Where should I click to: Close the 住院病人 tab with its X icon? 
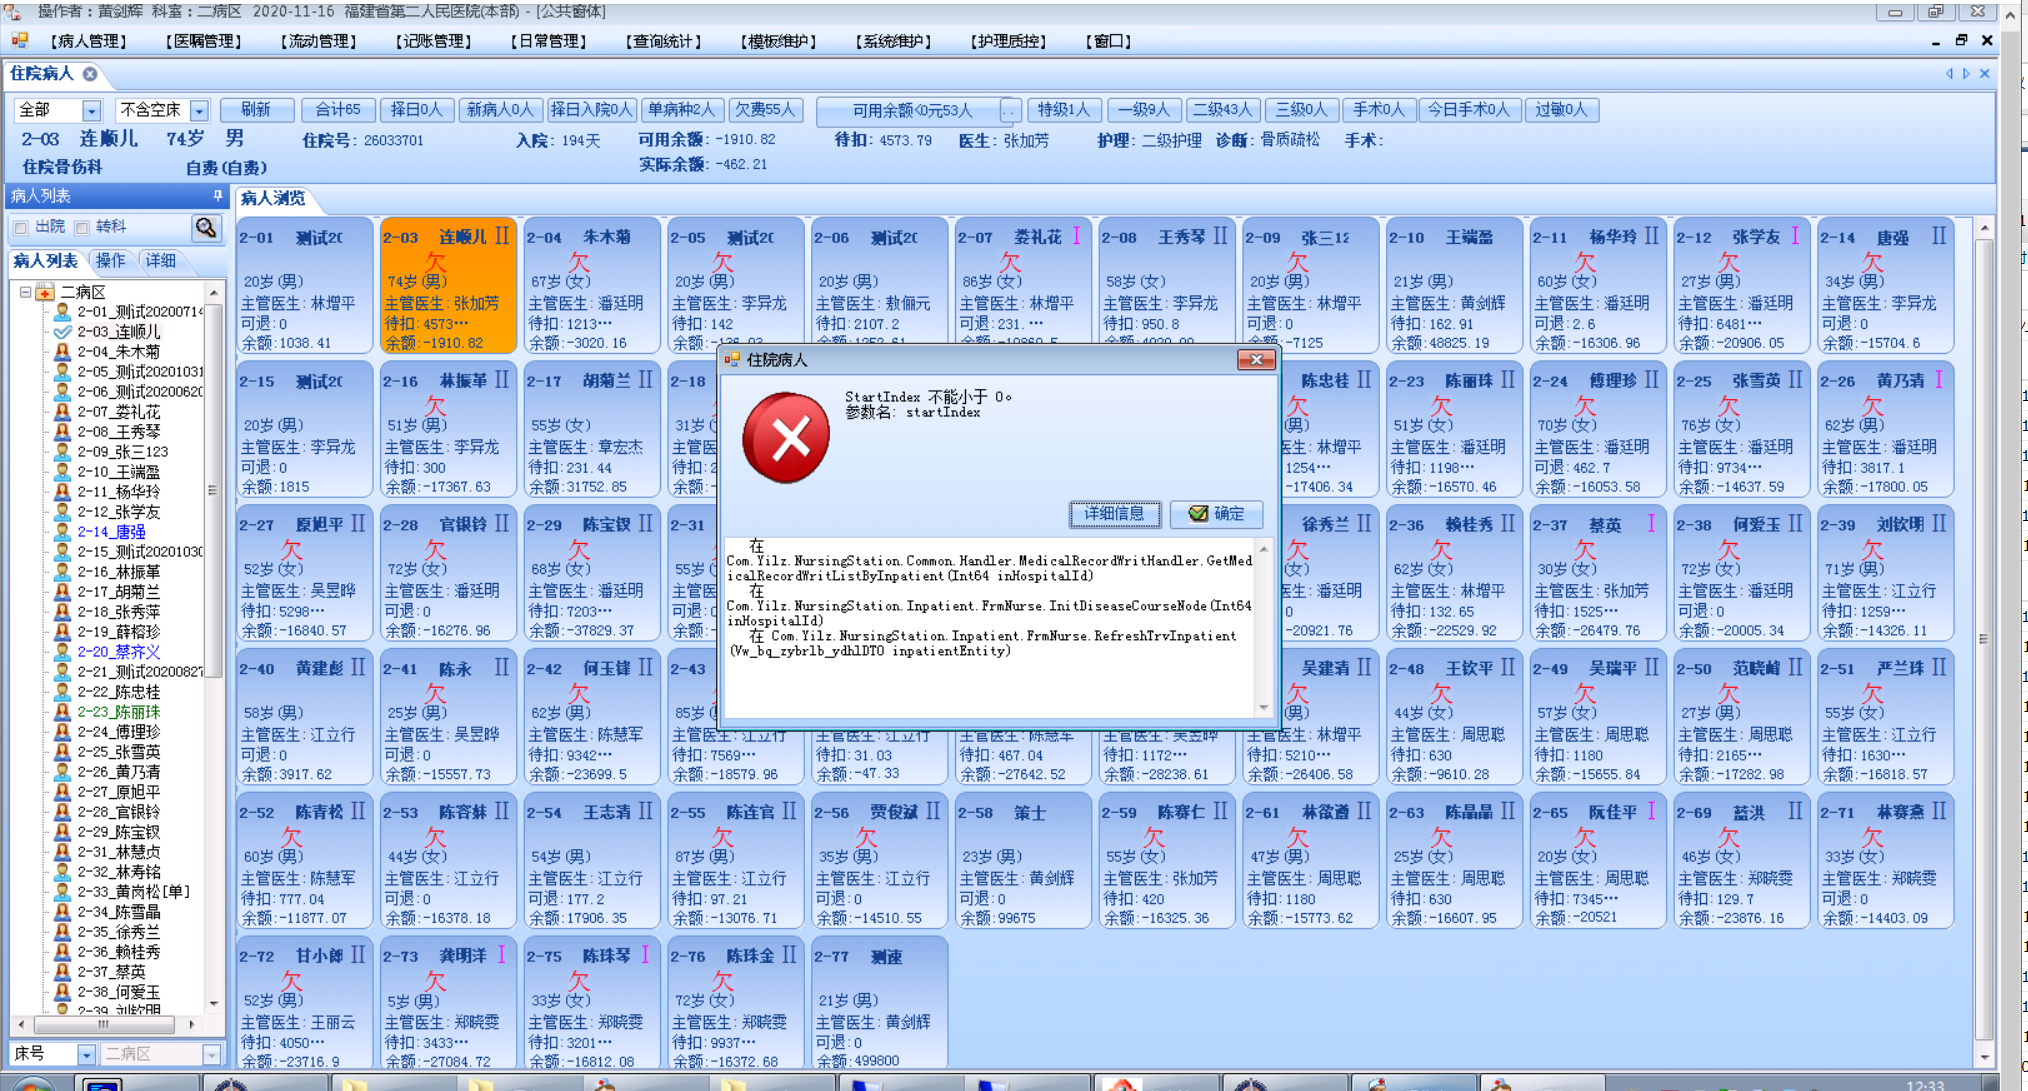pos(90,74)
